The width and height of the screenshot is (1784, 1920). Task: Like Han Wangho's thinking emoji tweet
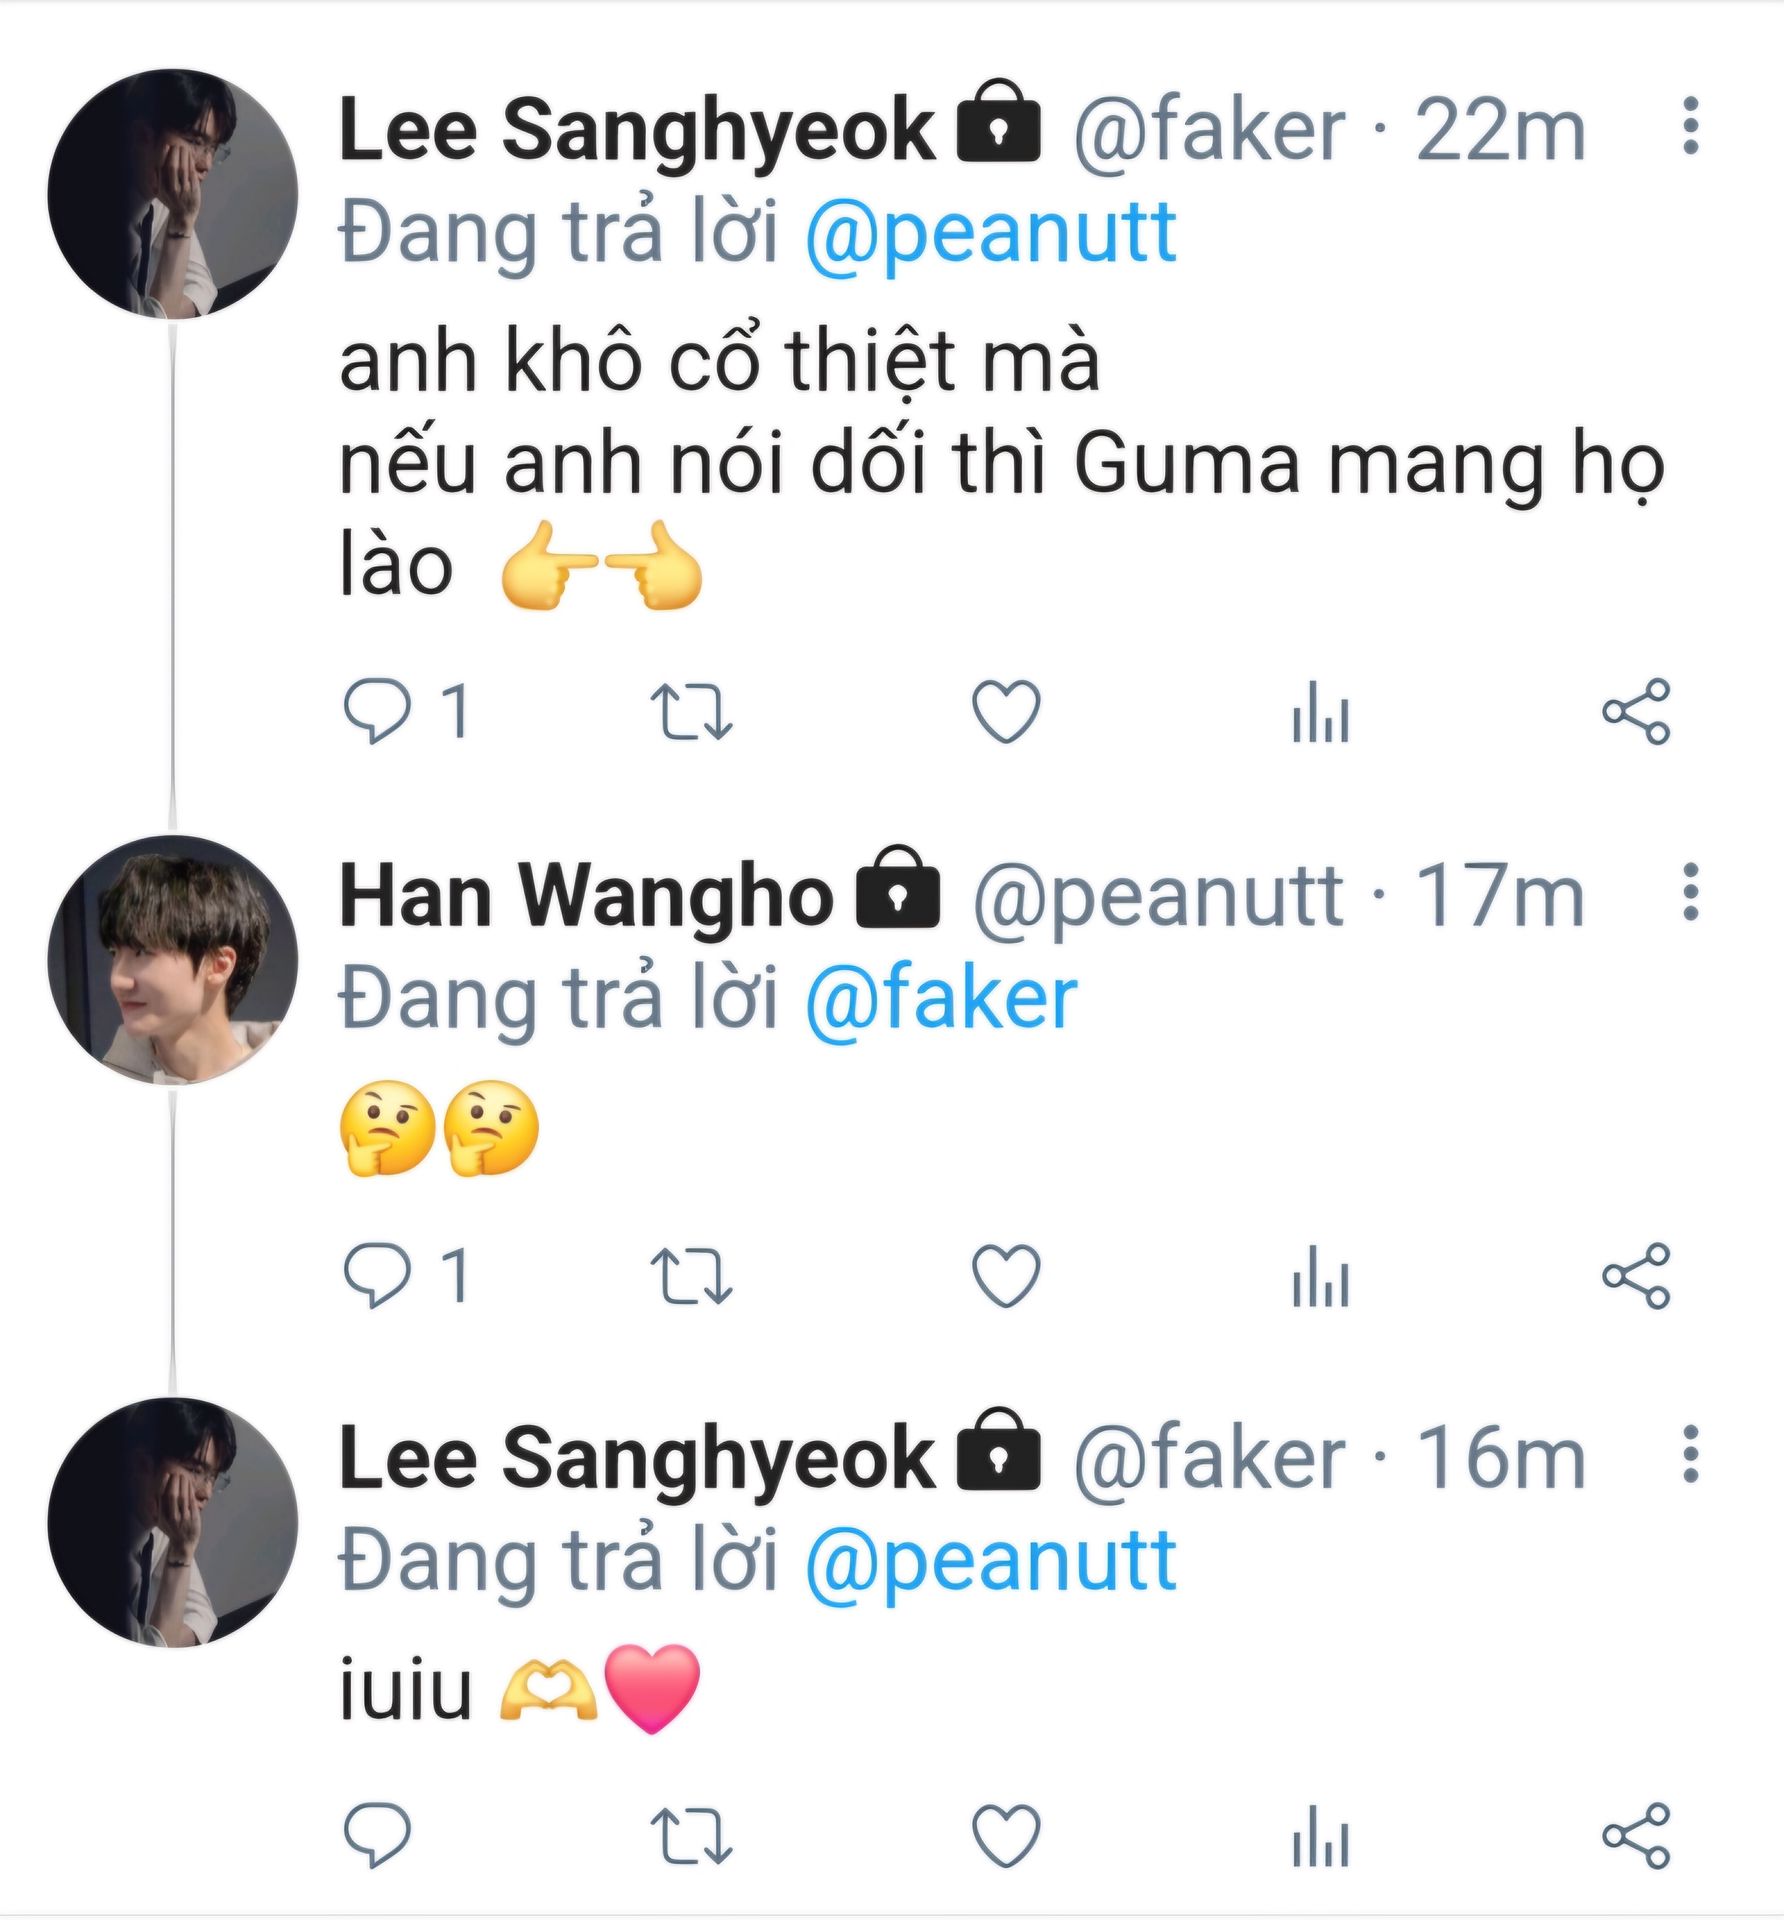point(1006,1276)
